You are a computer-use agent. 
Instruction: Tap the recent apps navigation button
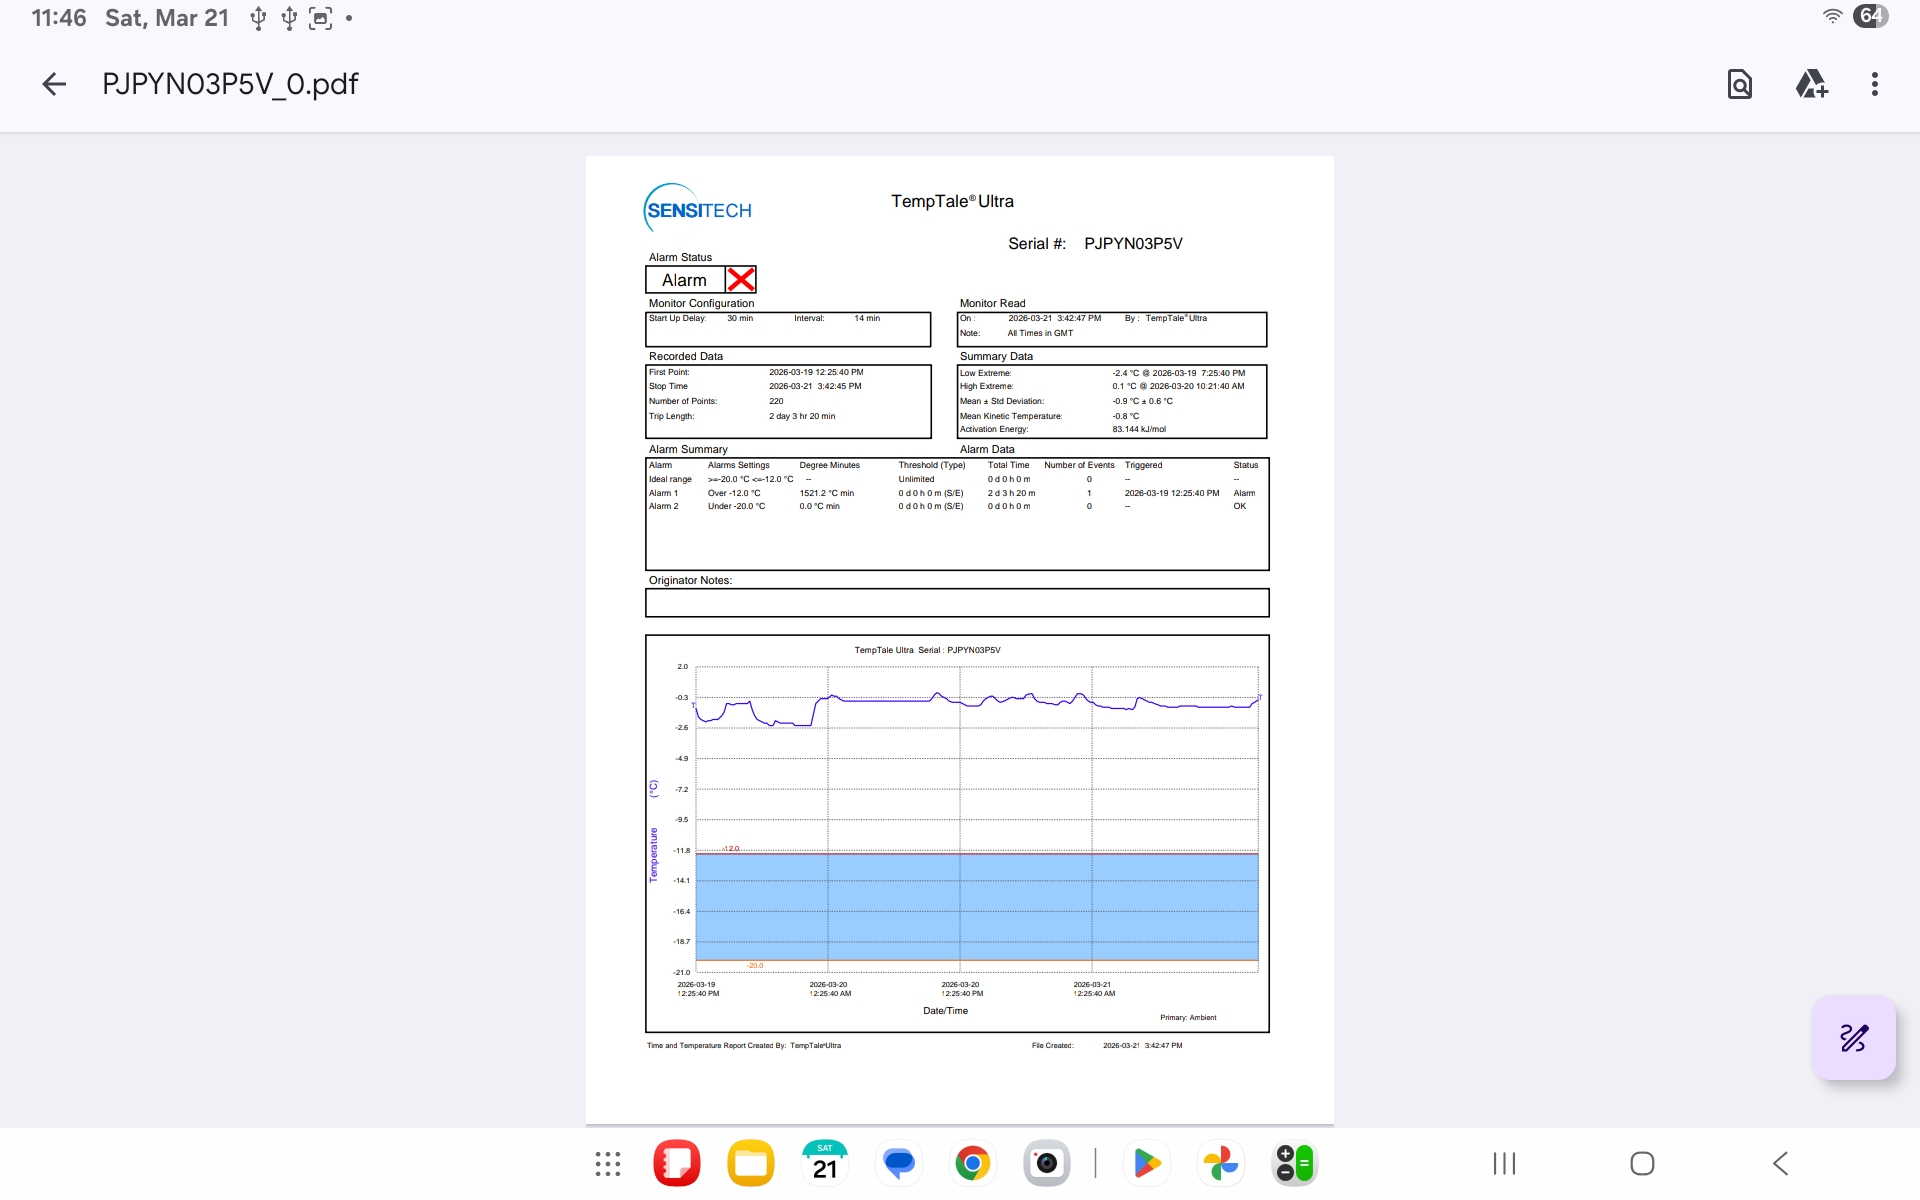pos(1504,1164)
